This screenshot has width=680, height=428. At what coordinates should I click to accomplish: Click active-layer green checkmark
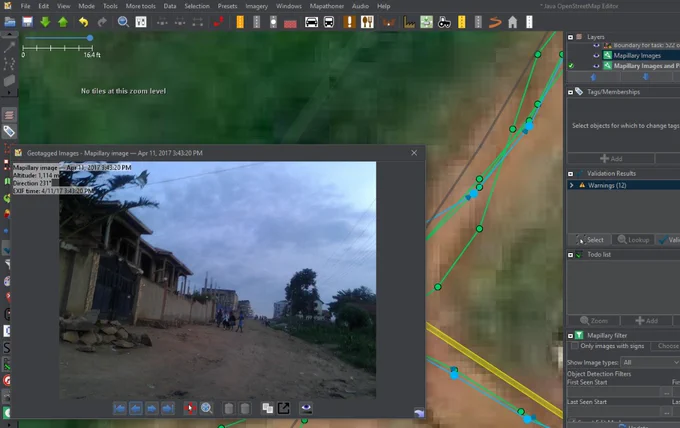pyautogui.click(x=571, y=66)
